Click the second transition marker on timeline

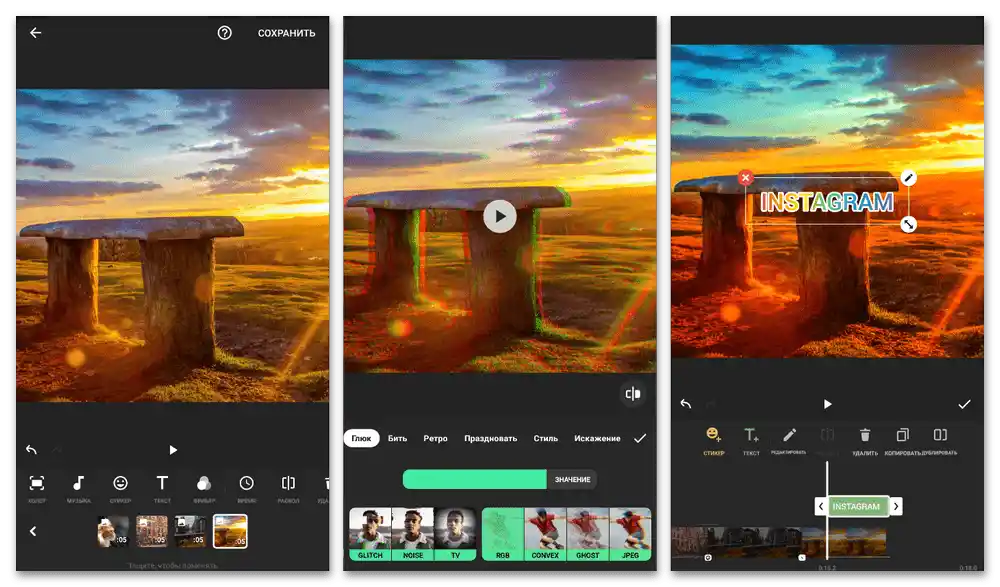point(802,558)
